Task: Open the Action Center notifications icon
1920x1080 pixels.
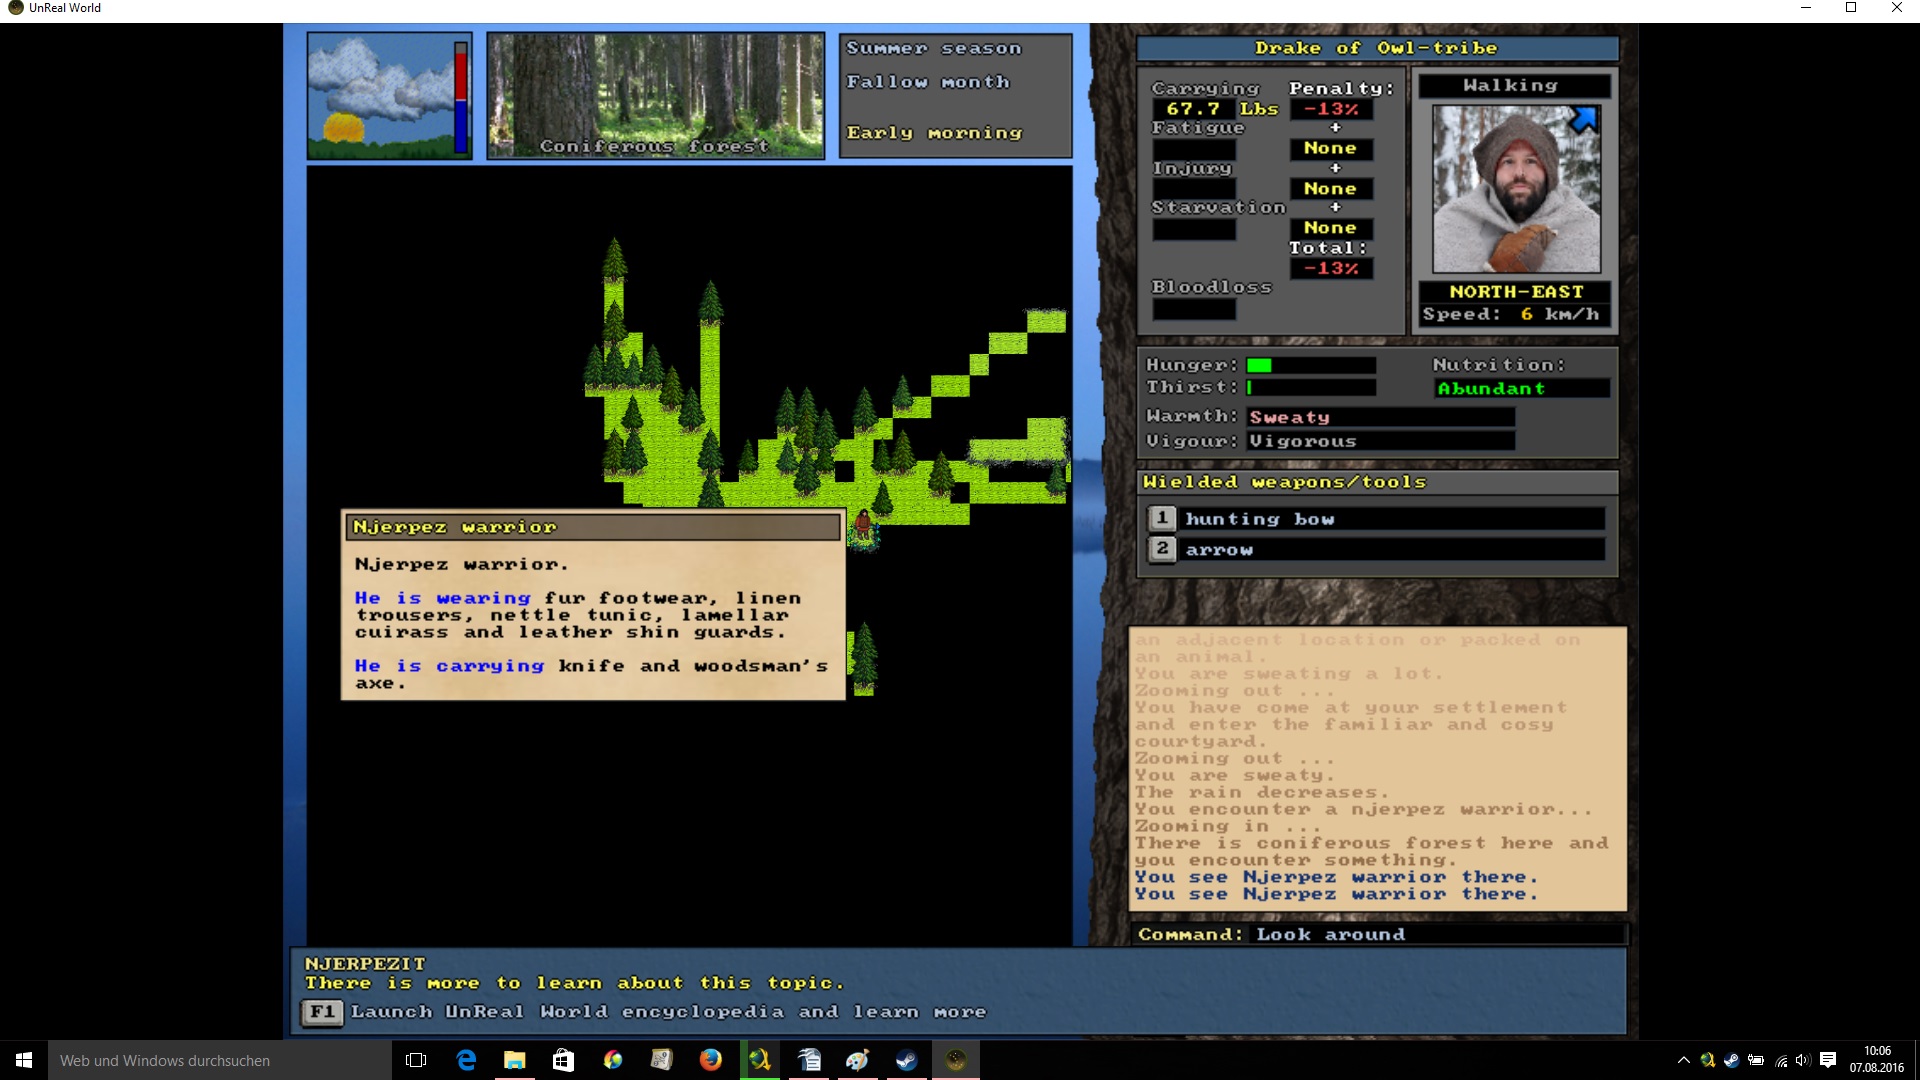Action: point(1828,1060)
